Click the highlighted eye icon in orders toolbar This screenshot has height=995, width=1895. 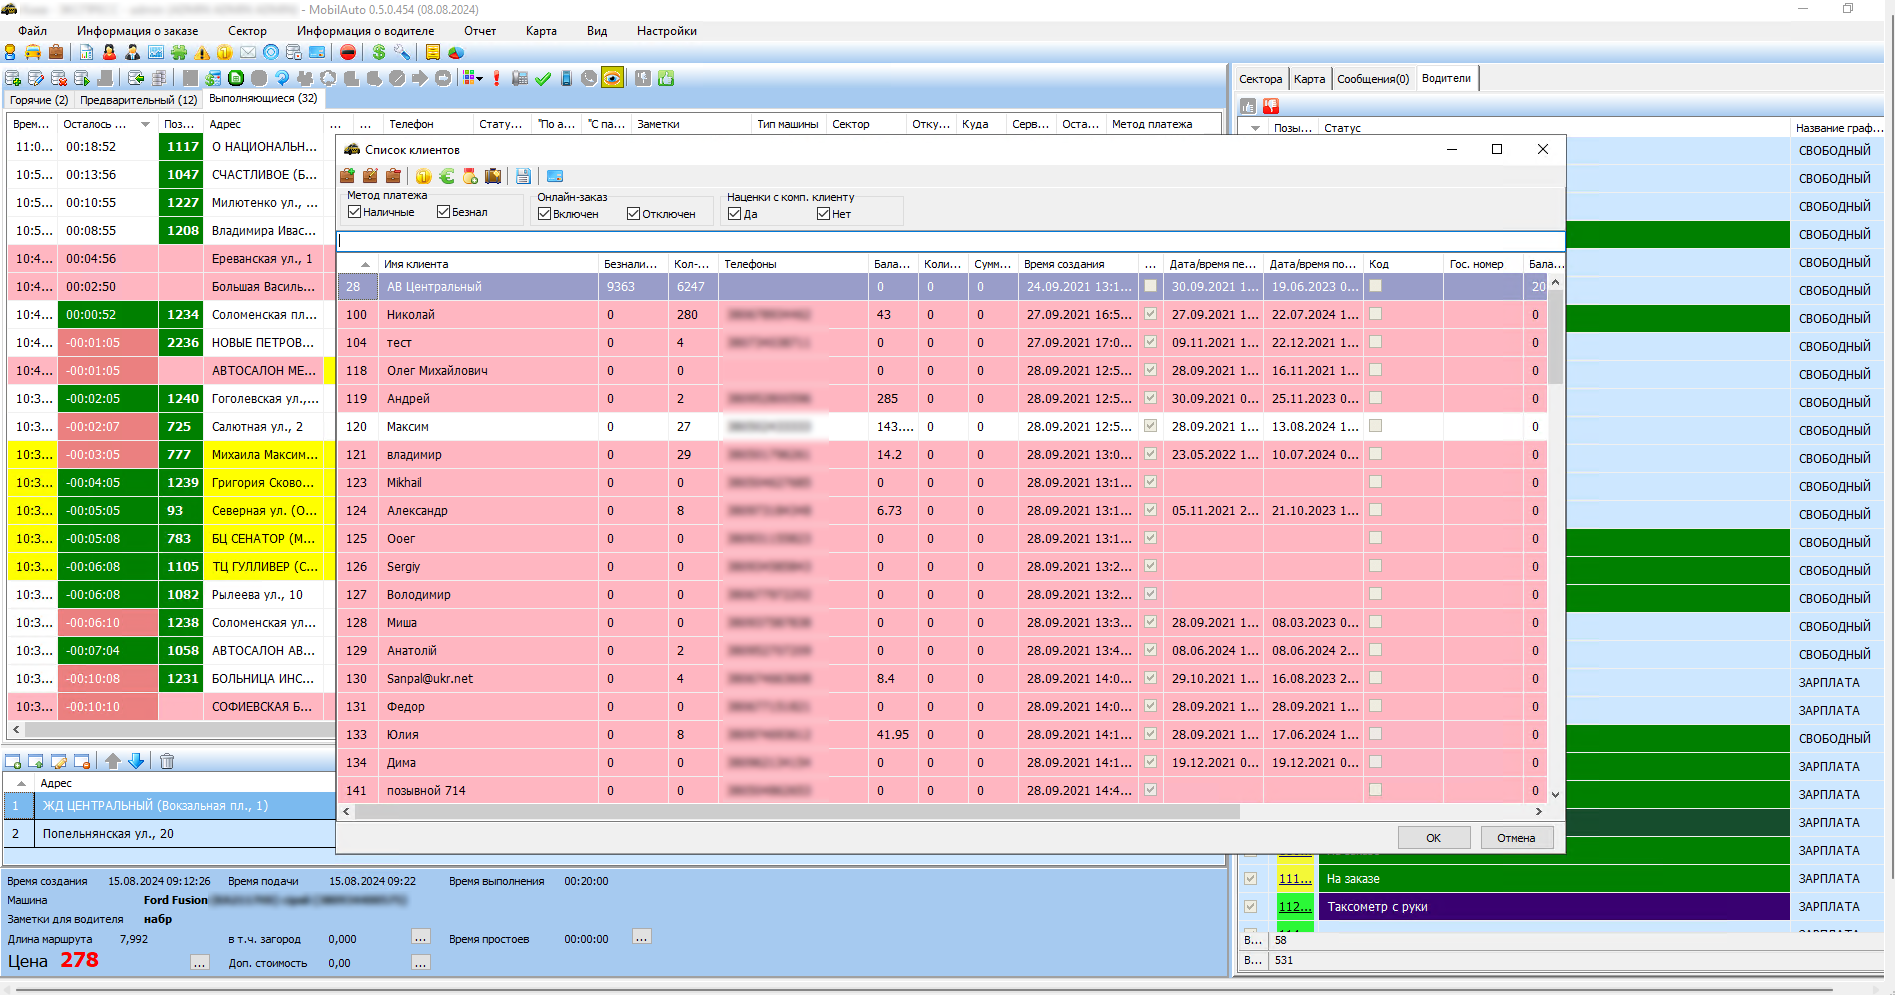pyautogui.click(x=612, y=78)
